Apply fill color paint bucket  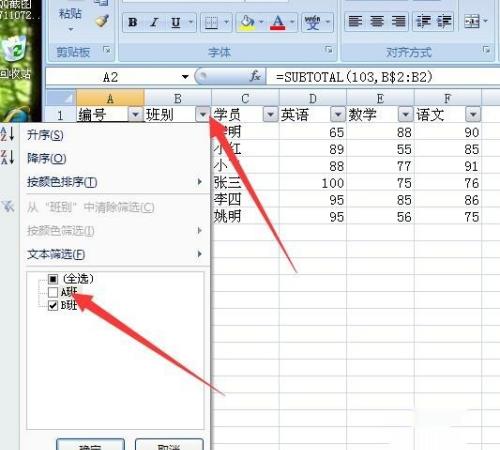[247, 22]
